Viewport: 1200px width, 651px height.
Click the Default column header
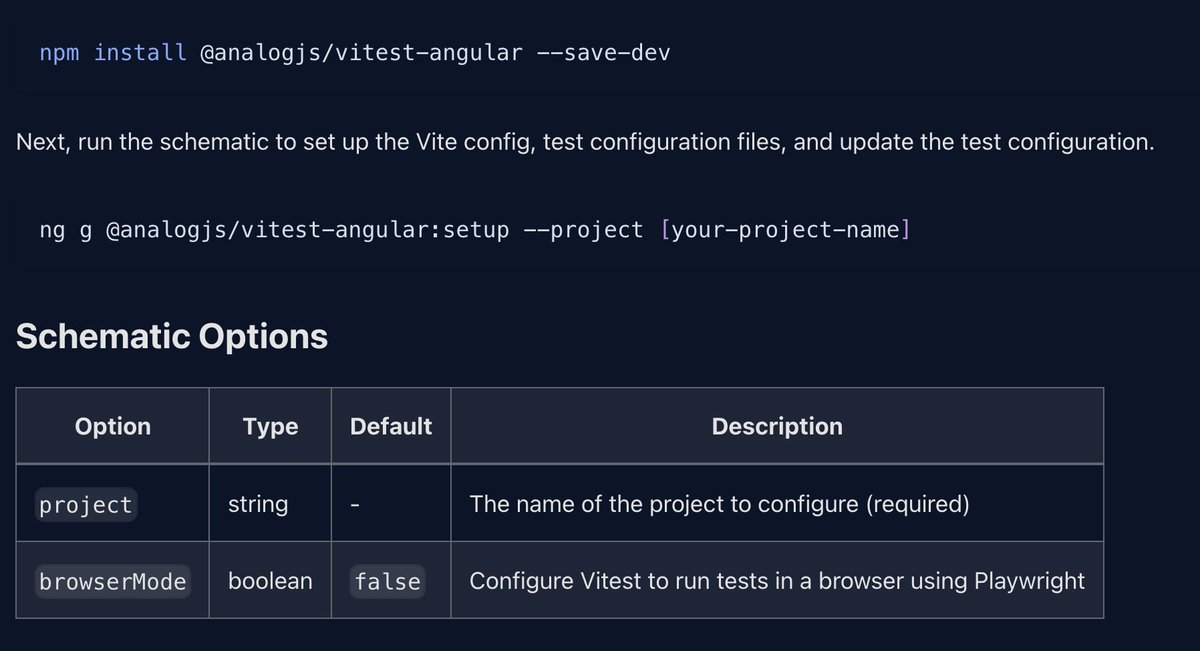click(391, 426)
